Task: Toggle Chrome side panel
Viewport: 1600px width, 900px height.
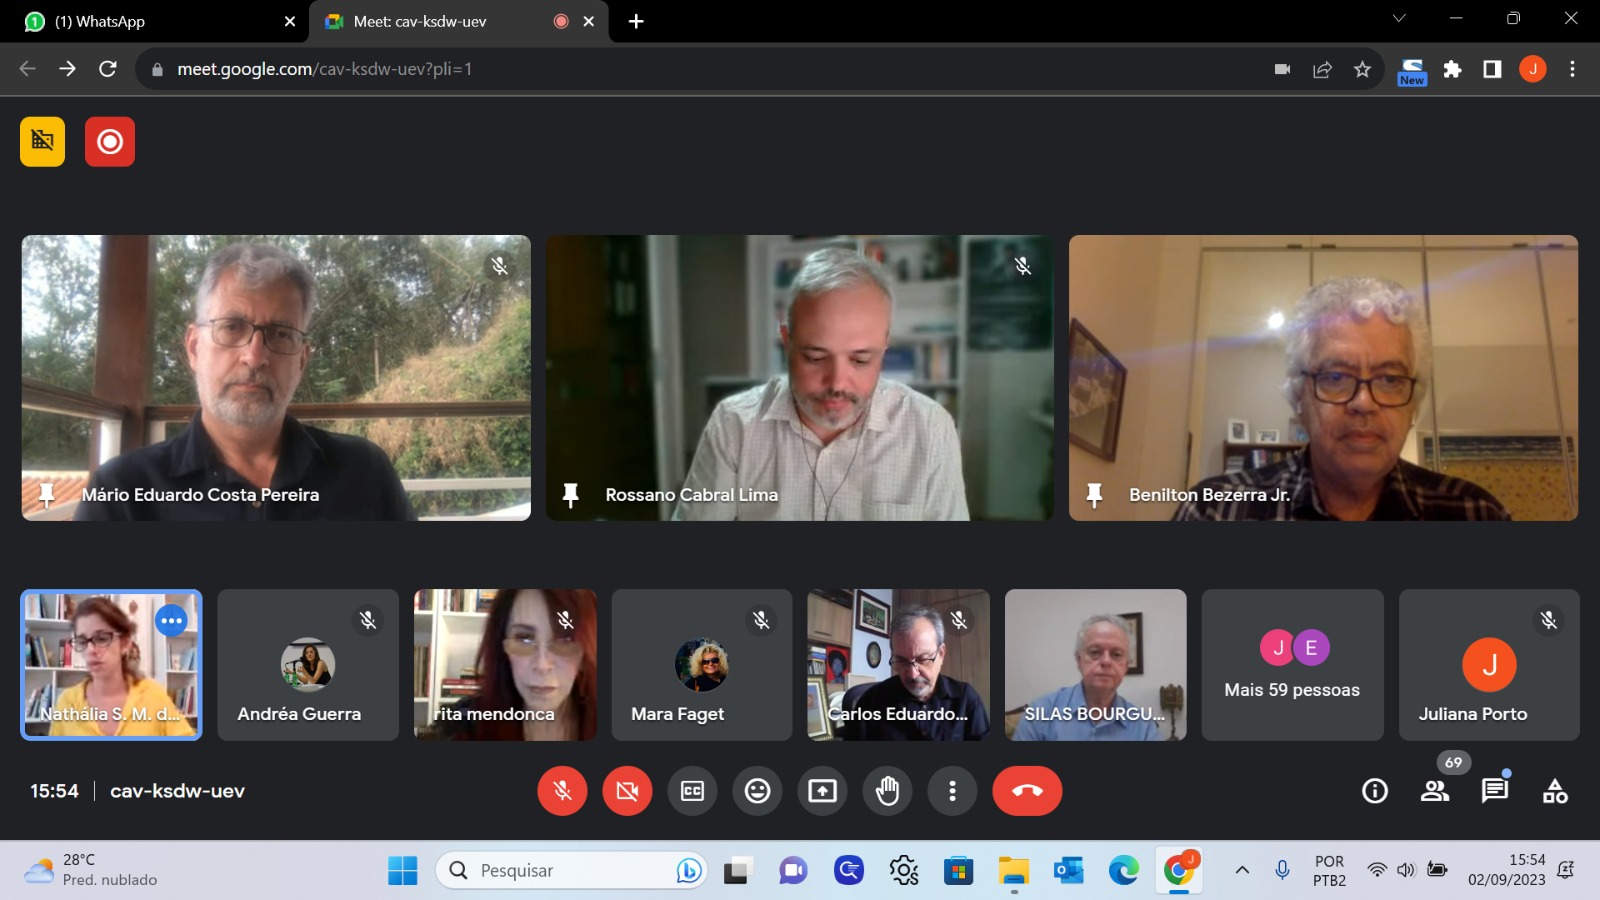Action: pyautogui.click(x=1492, y=69)
